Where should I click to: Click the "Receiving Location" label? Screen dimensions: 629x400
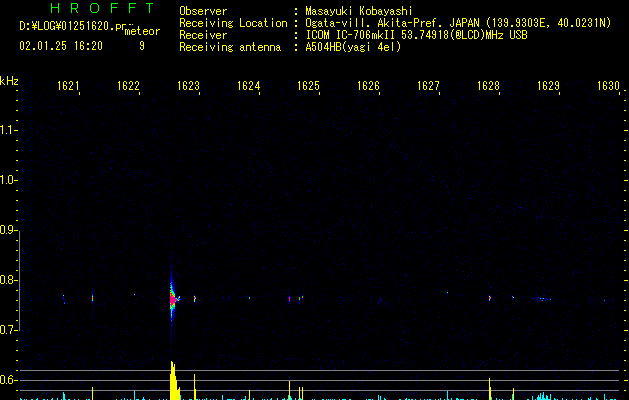point(233,23)
